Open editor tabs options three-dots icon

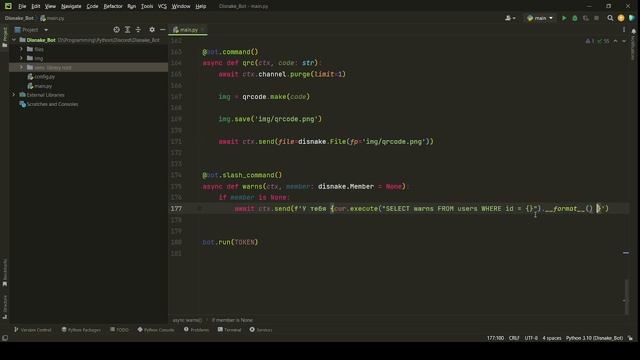[x=624, y=30]
